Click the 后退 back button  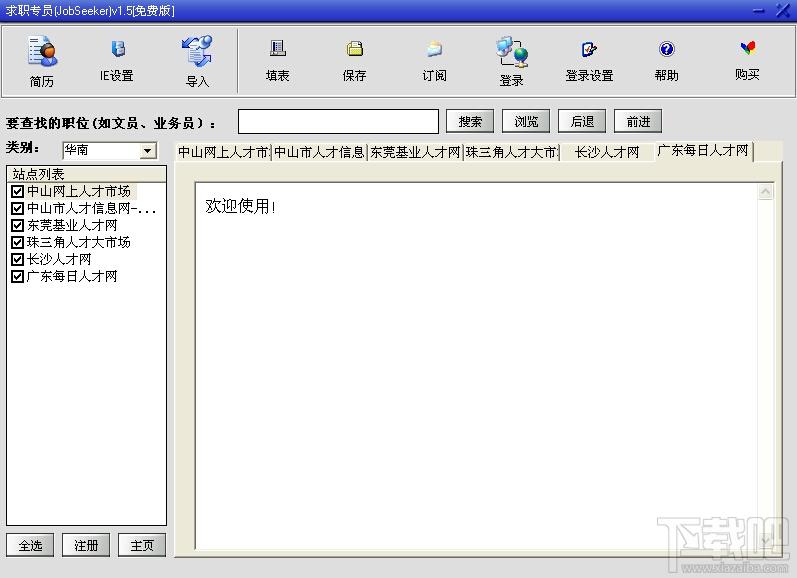tap(582, 121)
